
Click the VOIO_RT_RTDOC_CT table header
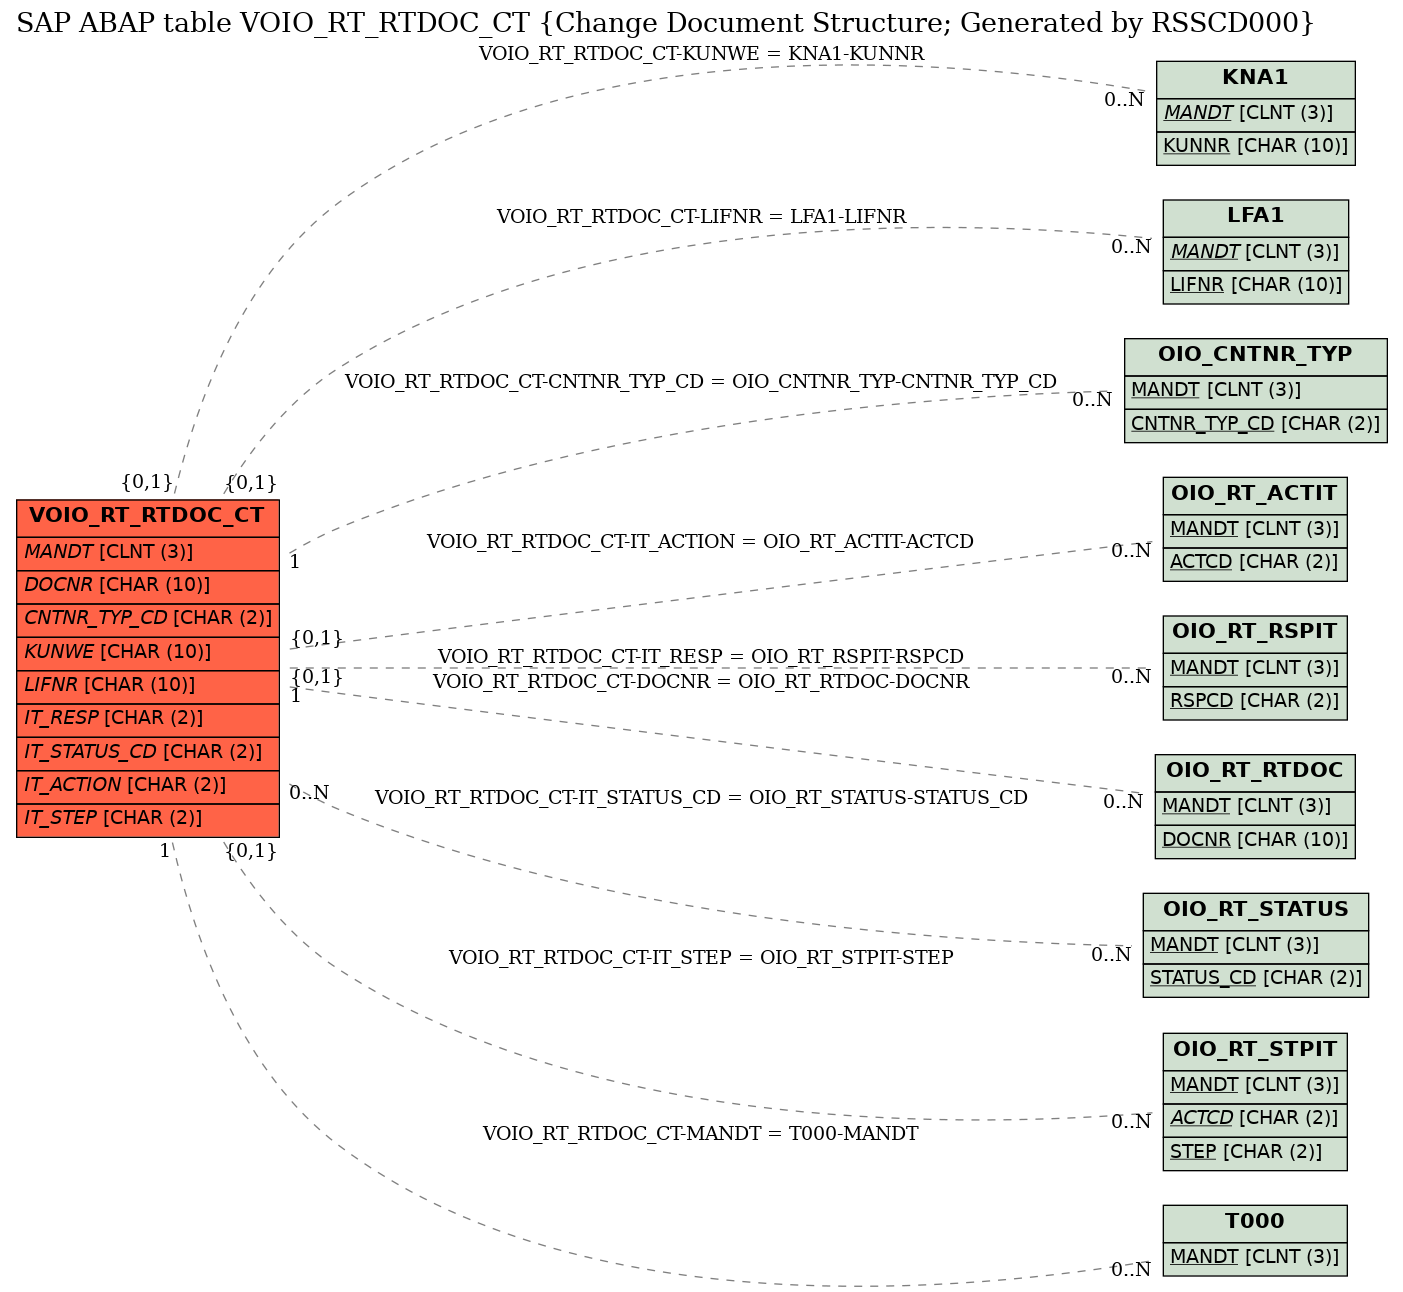click(x=148, y=517)
